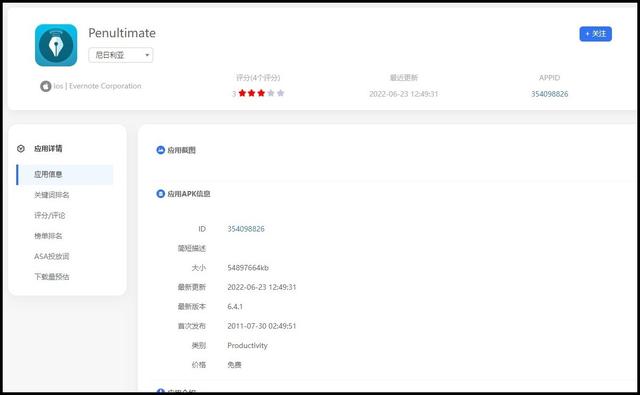Open the 尼日利亚 country dropdown
This screenshot has height=395, width=640.
tap(121, 55)
